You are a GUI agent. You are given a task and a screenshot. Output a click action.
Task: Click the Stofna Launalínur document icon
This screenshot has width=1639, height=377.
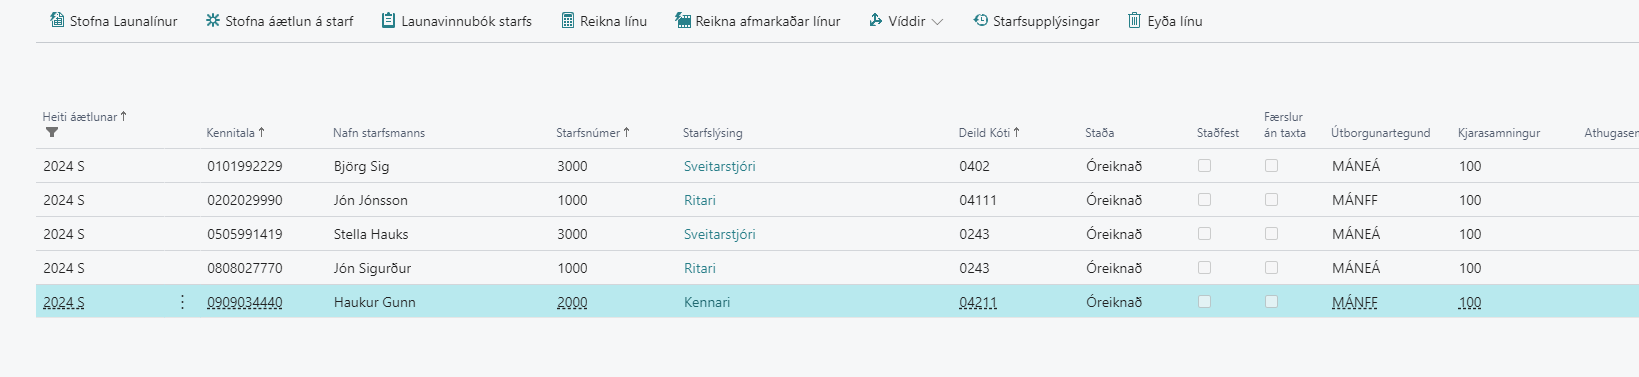[x=57, y=20]
